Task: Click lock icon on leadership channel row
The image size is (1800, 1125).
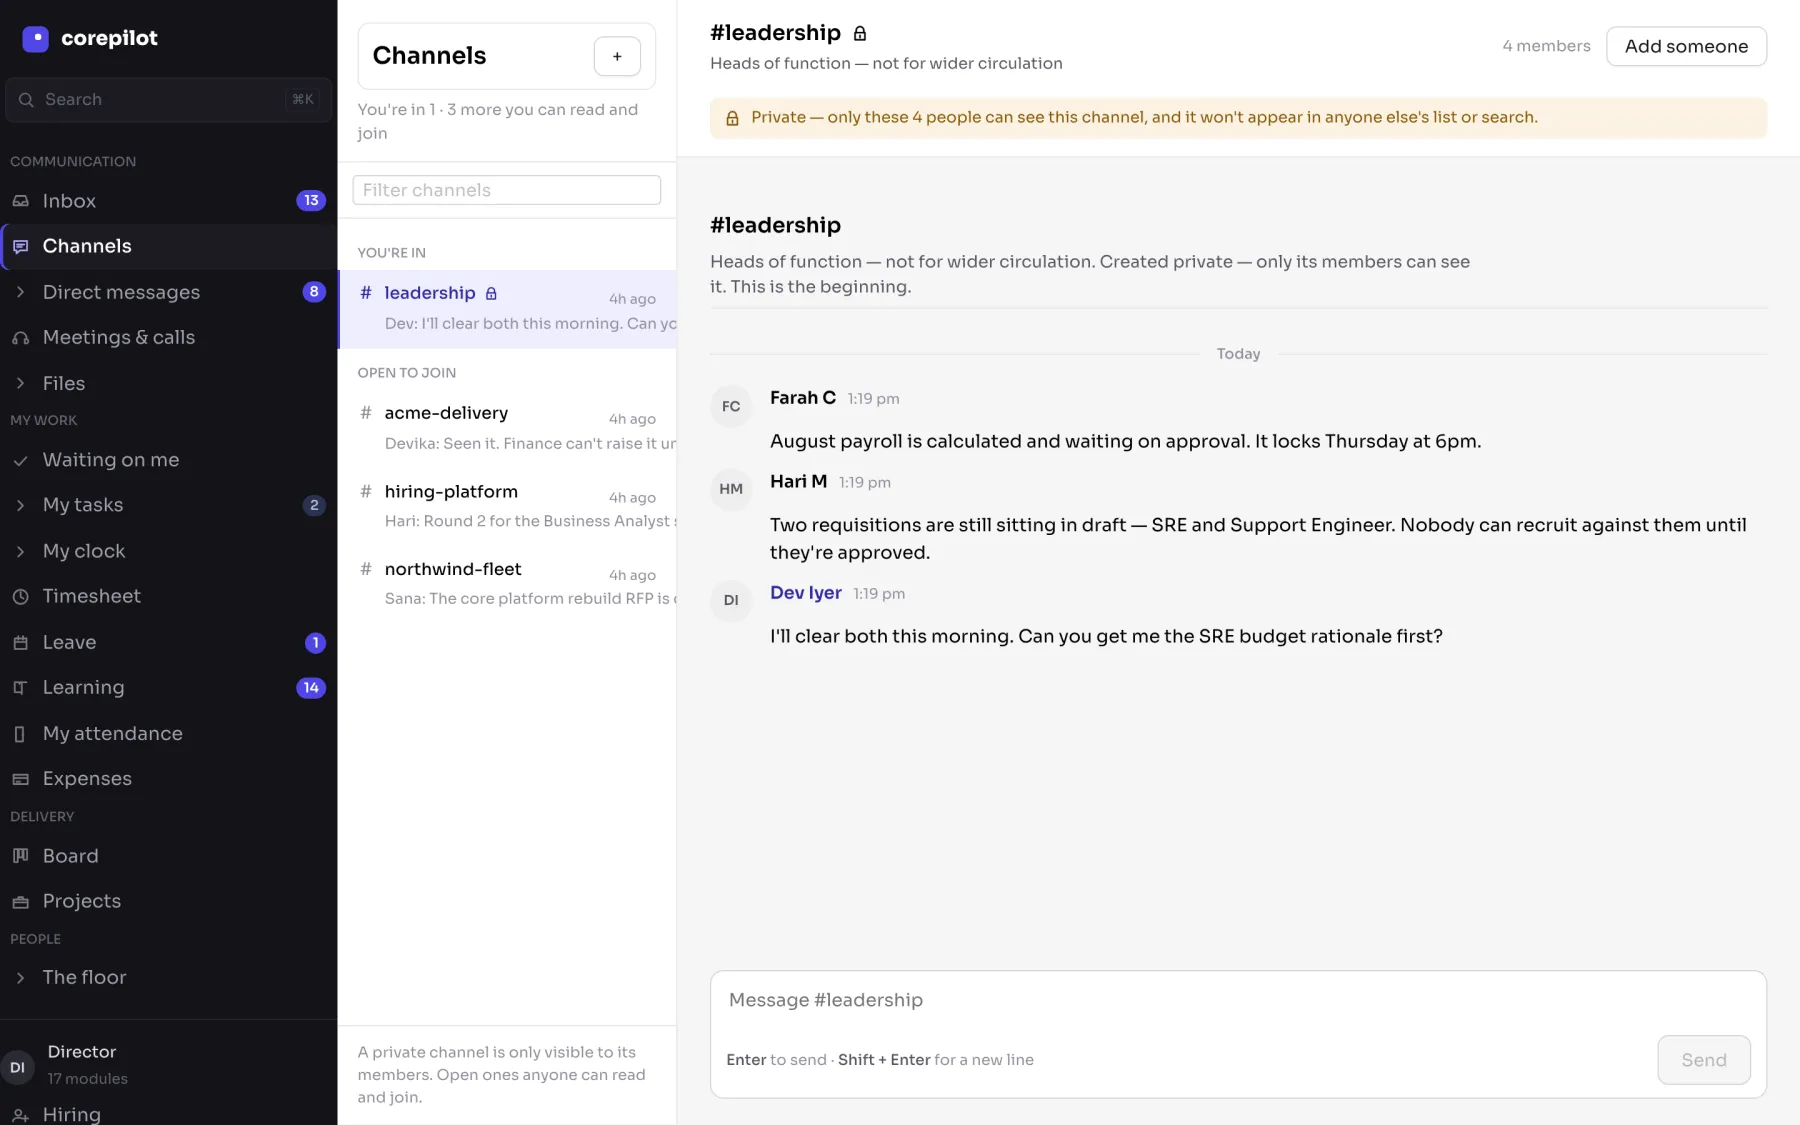Action: click(491, 294)
